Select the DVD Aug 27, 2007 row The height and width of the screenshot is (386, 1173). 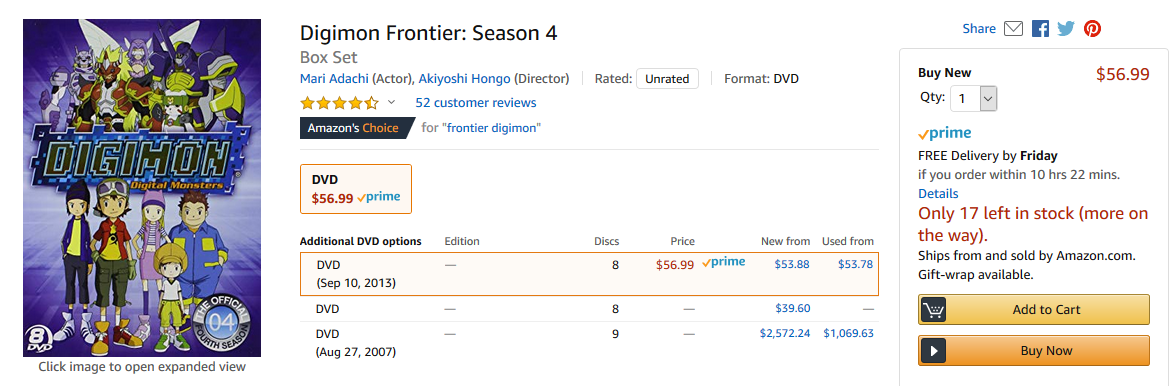tap(589, 342)
